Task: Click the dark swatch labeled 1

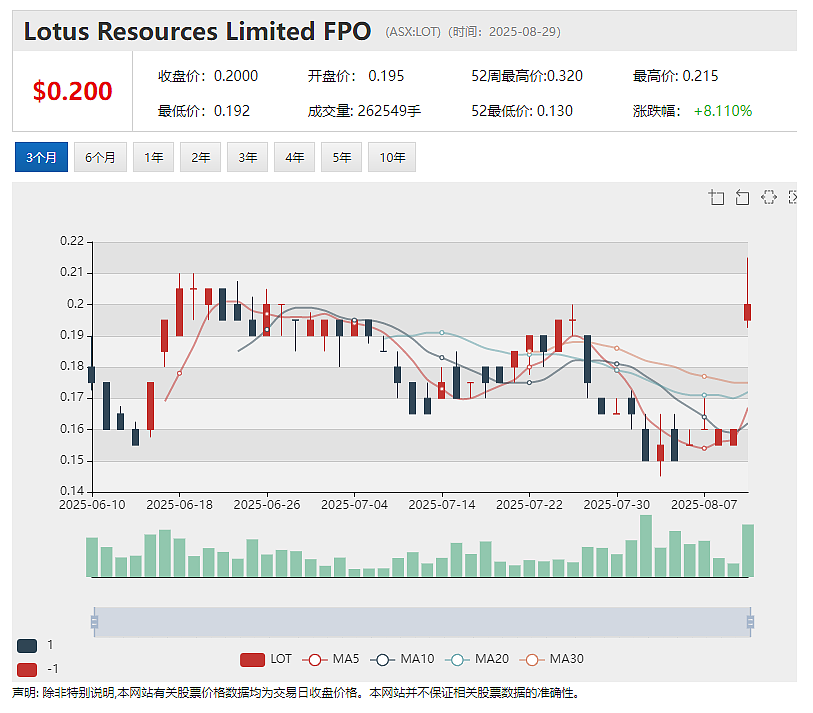Action: tap(27, 646)
